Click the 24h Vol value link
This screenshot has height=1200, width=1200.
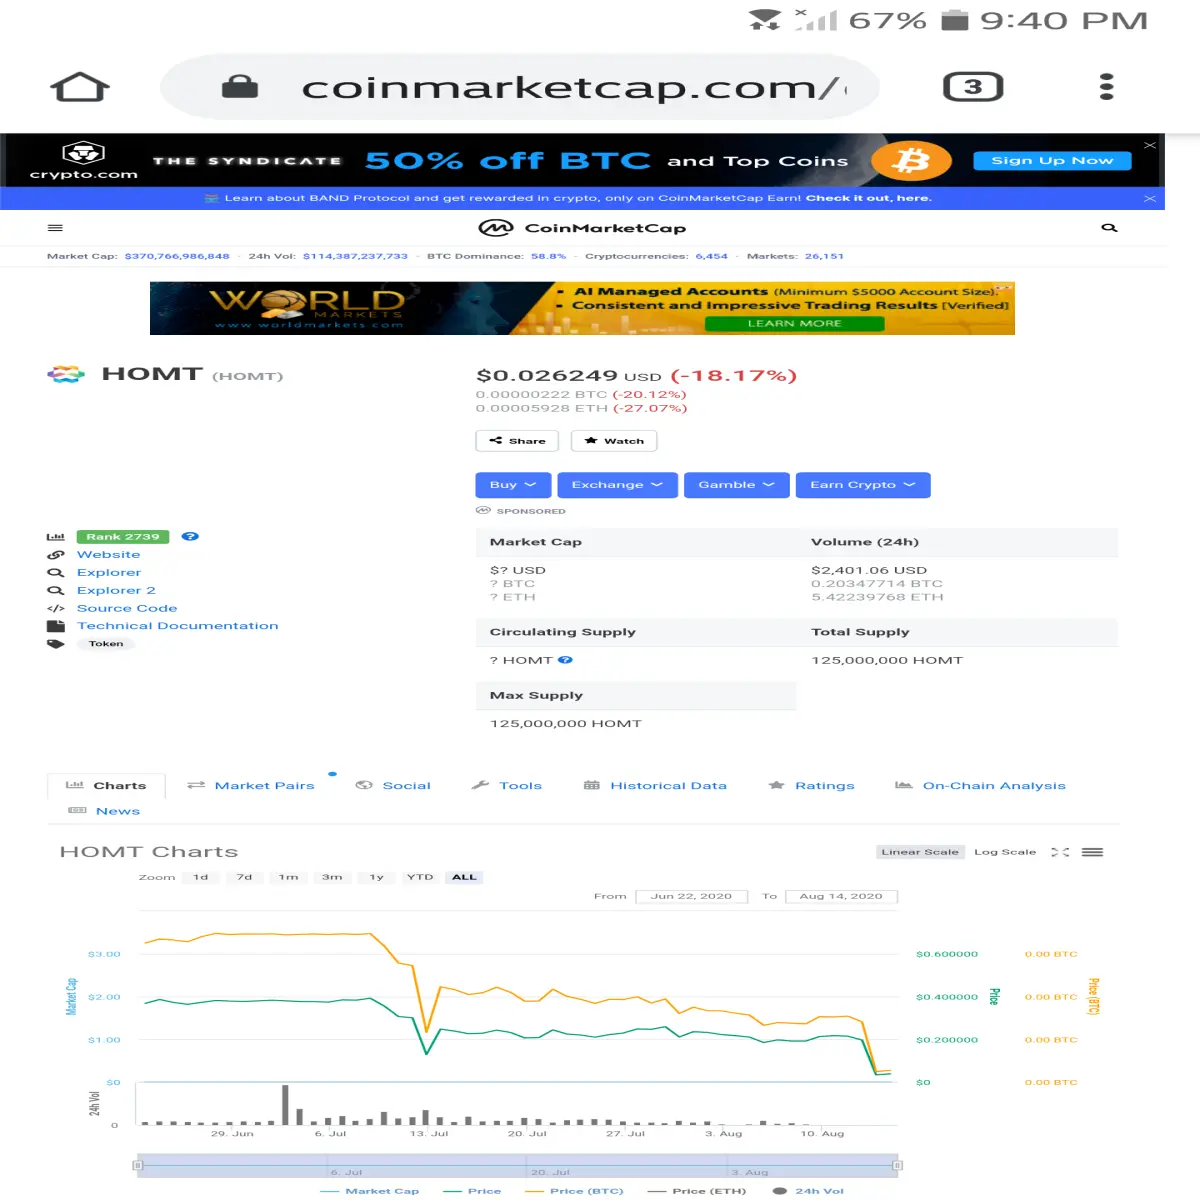(x=355, y=256)
